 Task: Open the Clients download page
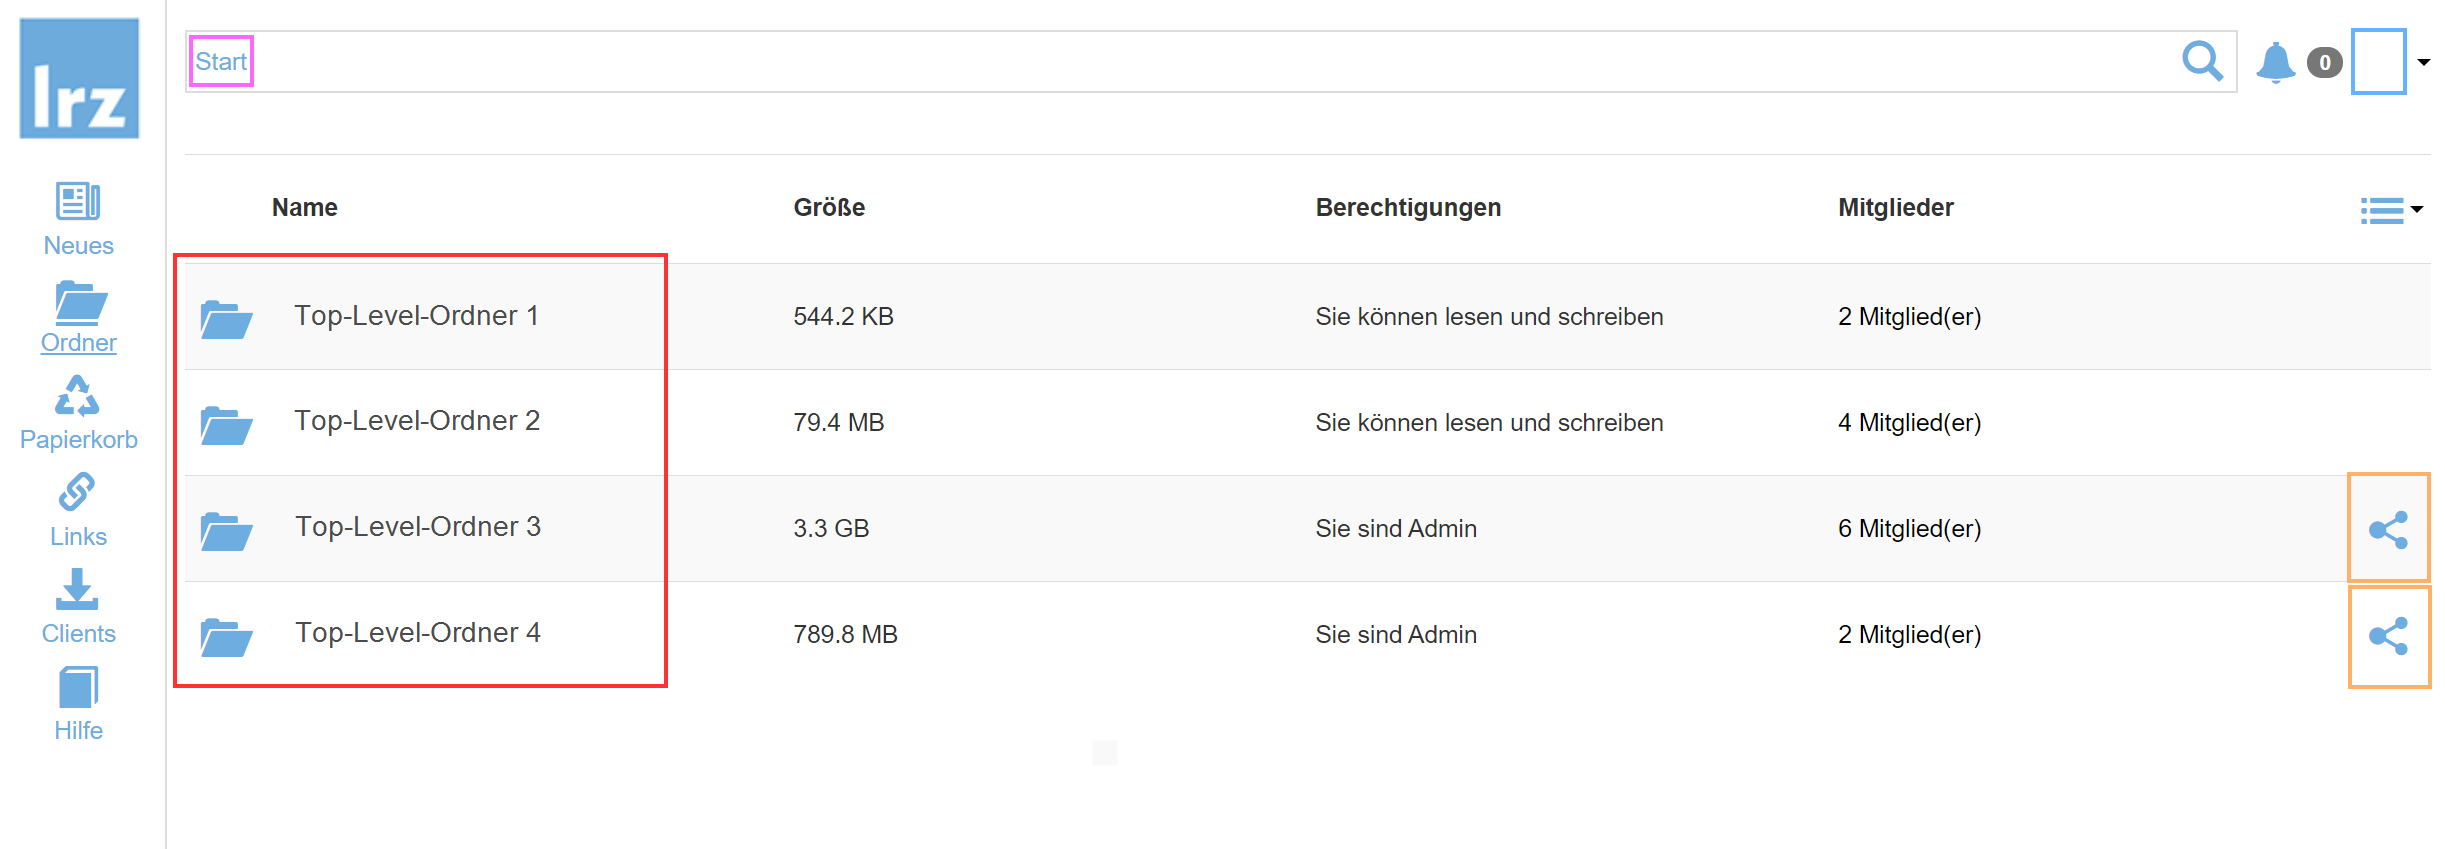[x=78, y=607]
